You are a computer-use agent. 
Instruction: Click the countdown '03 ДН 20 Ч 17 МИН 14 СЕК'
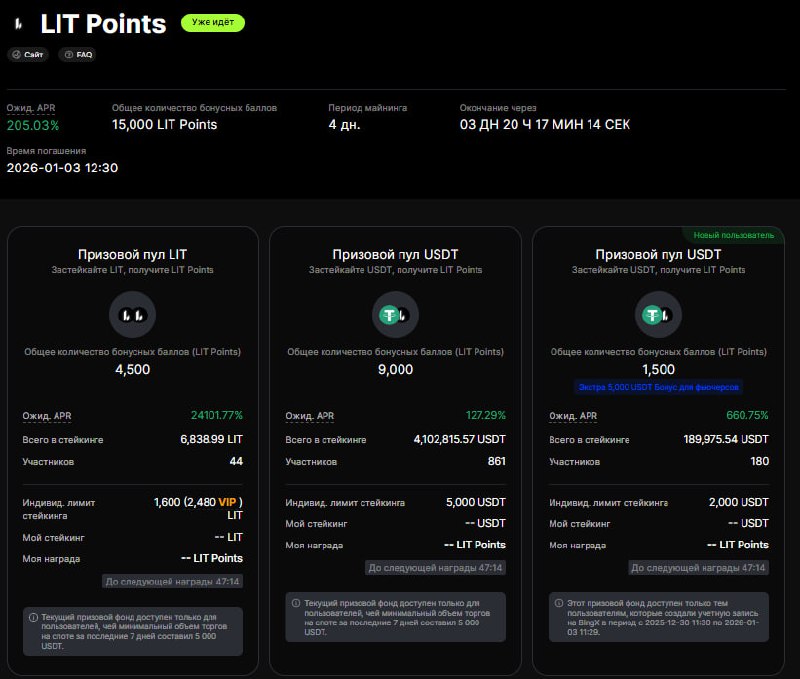pos(544,125)
